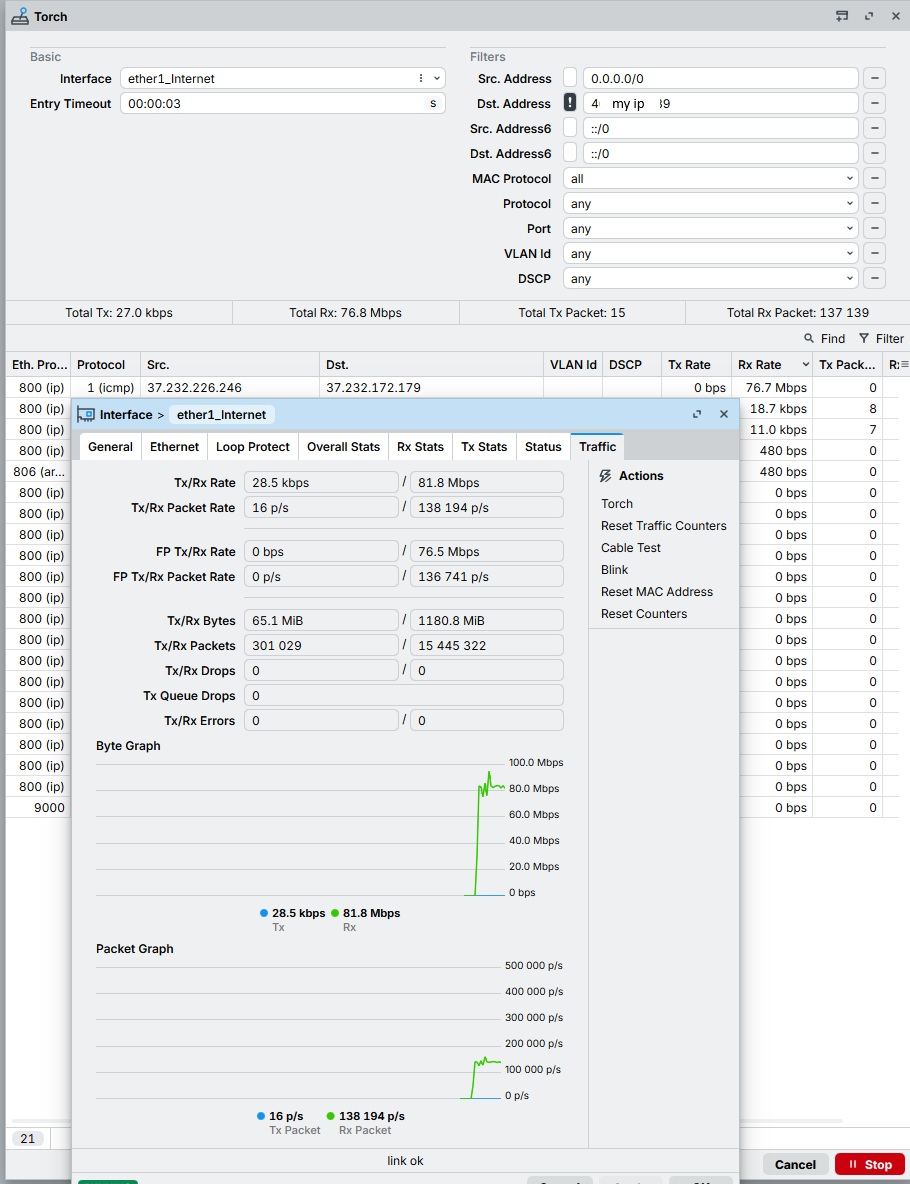The width and height of the screenshot is (910, 1184).
Task: Remove the Src. Address filter minus button
Action: pos(875,79)
